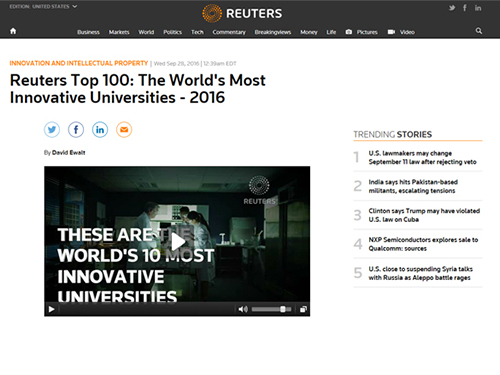Viewport: 500px width, 375px height.
Task: Open the Edition: United States dropdown
Action: (43, 6)
